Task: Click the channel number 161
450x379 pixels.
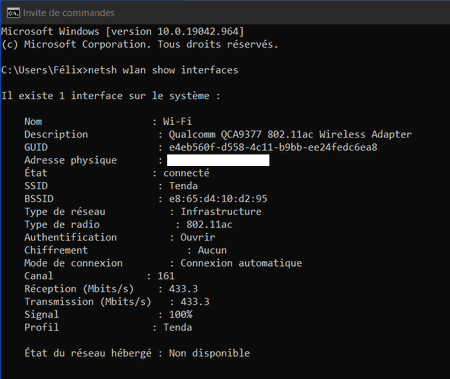Action: [166, 276]
